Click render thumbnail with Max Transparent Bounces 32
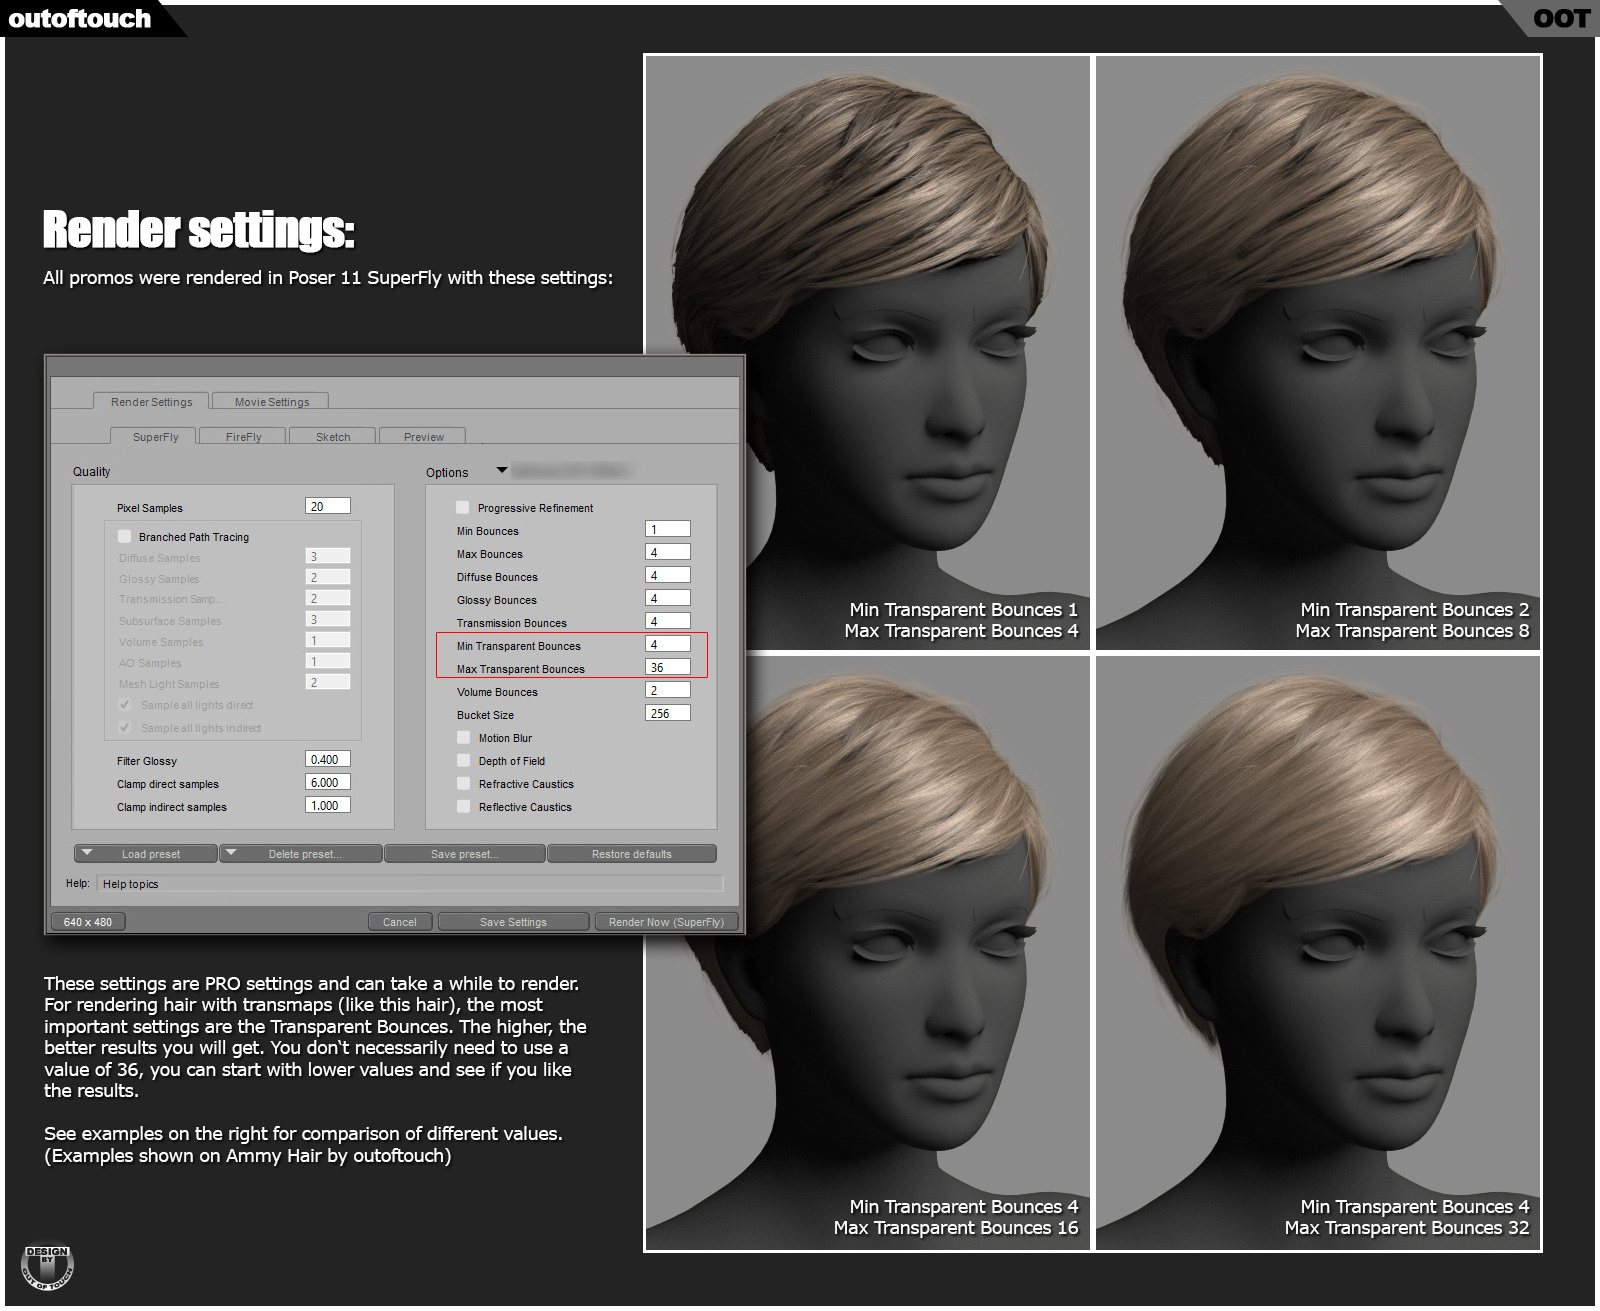1600x1311 pixels. click(1318, 952)
